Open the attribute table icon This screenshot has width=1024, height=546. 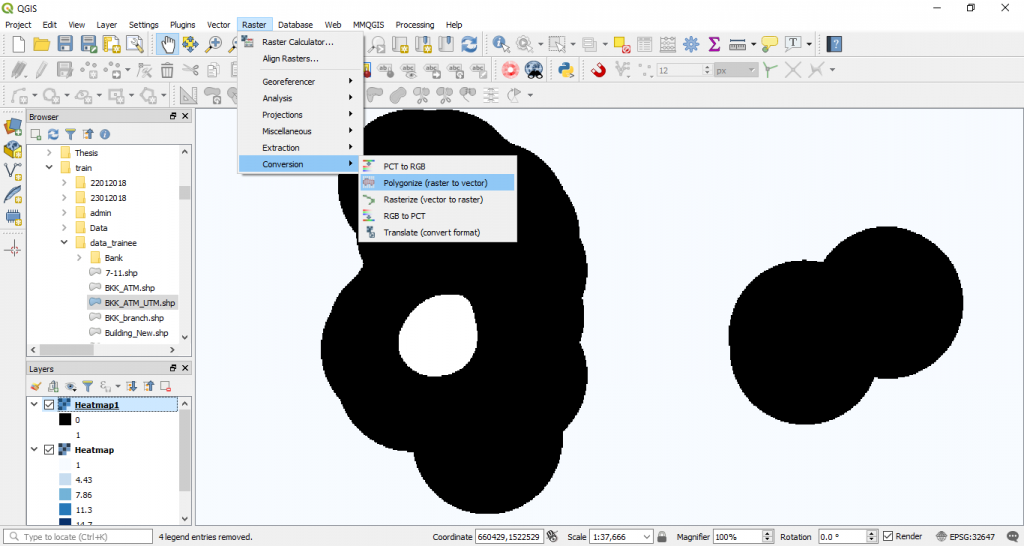(x=645, y=44)
